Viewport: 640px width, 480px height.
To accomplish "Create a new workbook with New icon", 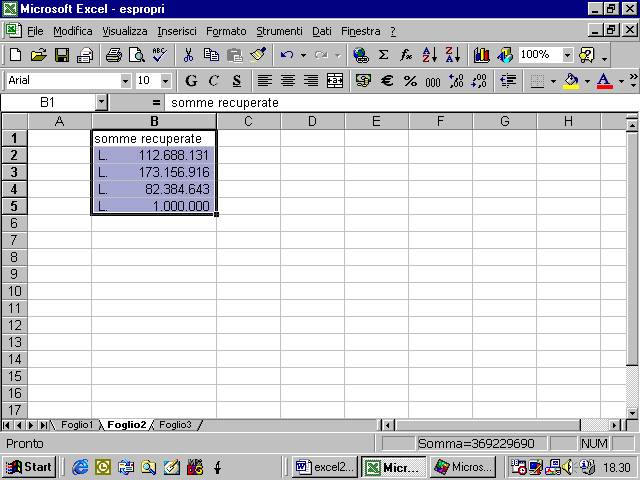I will point(16,55).
